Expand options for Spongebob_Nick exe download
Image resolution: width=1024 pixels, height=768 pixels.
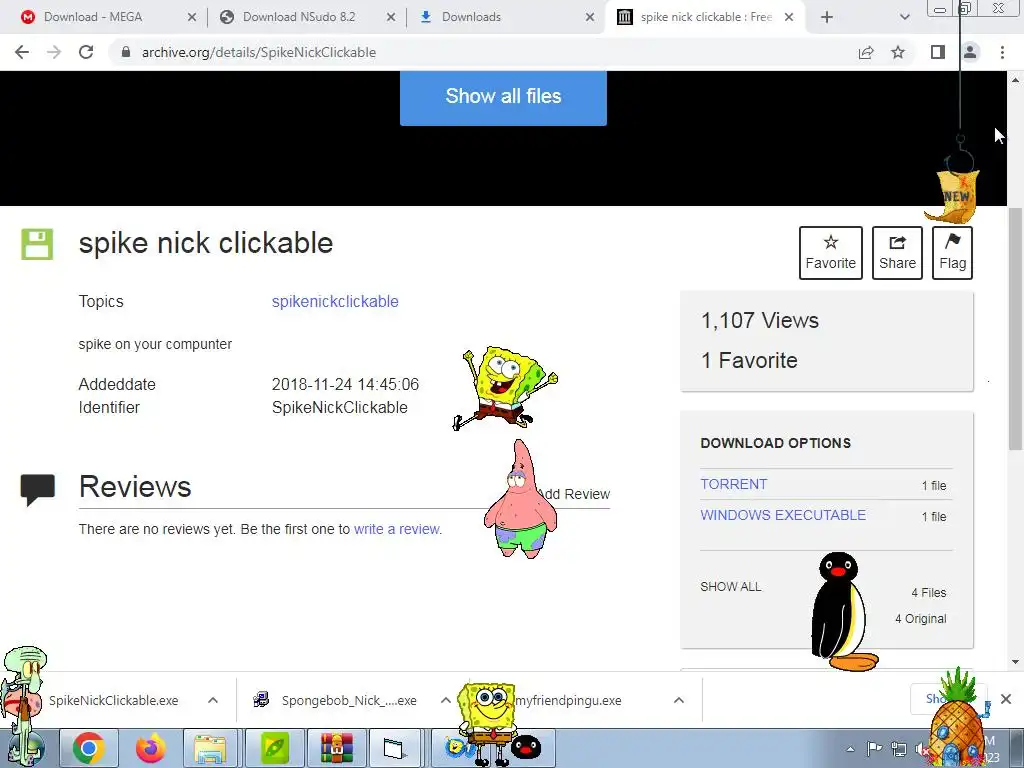point(445,700)
